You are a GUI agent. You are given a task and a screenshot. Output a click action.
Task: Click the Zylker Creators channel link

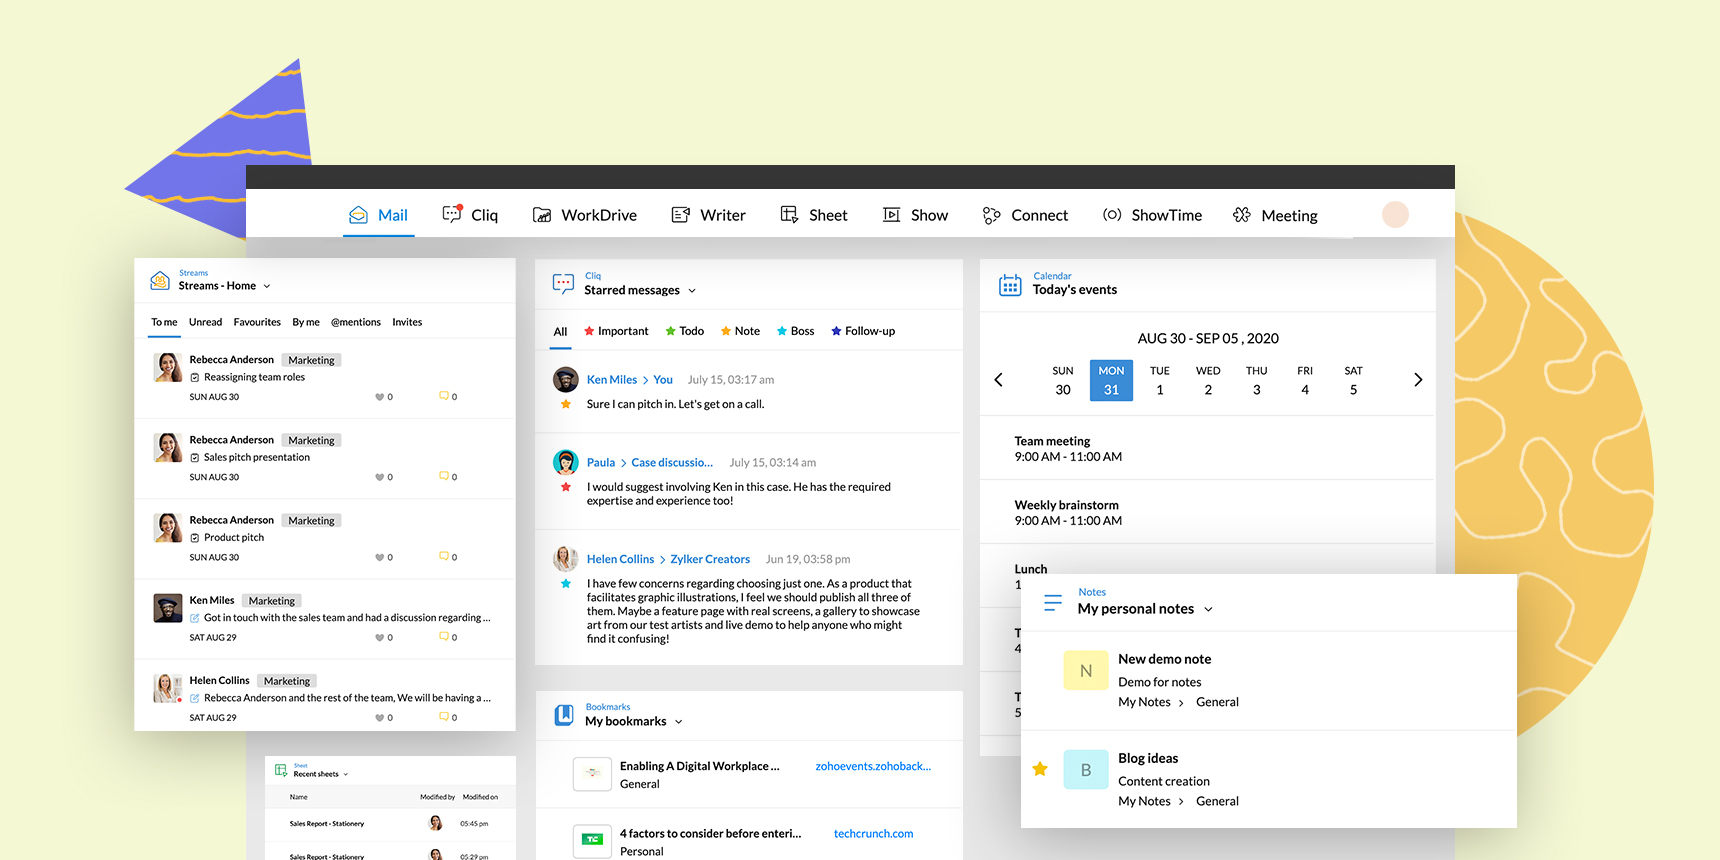(710, 559)
